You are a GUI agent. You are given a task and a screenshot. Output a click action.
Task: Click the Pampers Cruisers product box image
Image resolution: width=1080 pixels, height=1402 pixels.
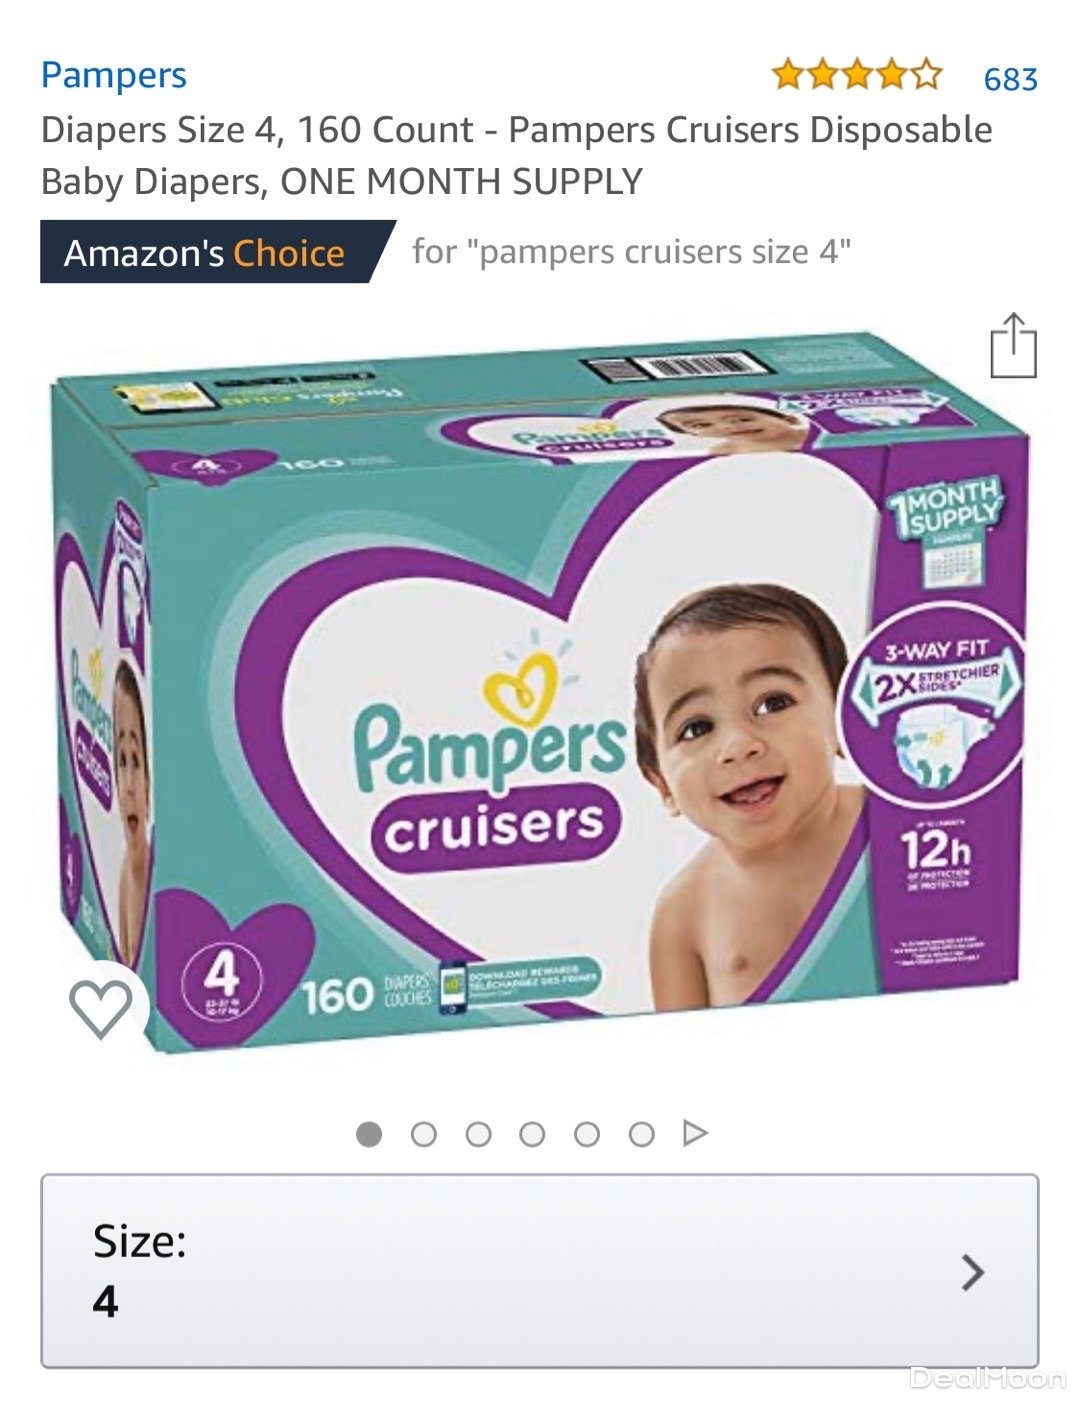[x=540, y=690]
